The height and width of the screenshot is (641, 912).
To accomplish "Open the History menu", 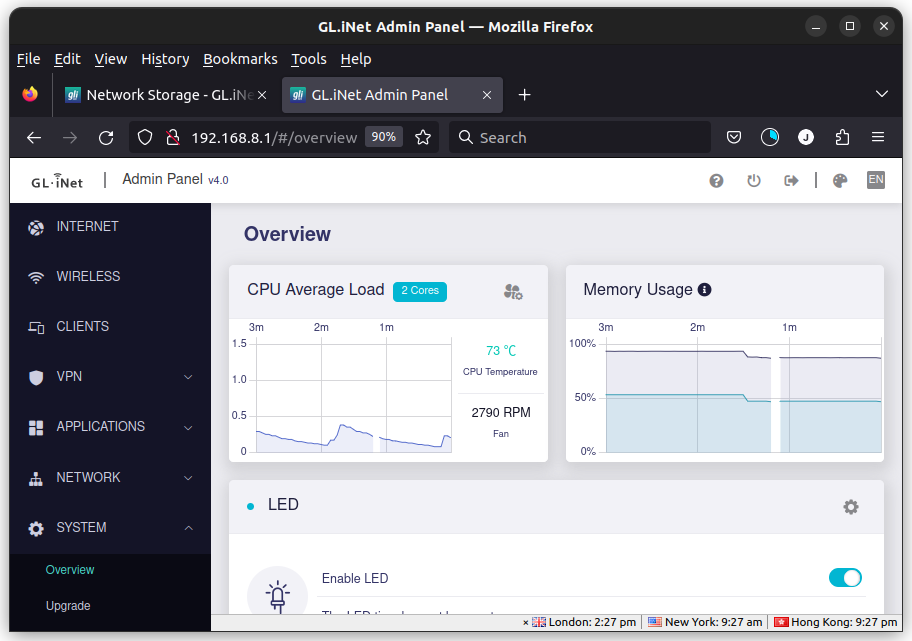I will tap(165, 59).
